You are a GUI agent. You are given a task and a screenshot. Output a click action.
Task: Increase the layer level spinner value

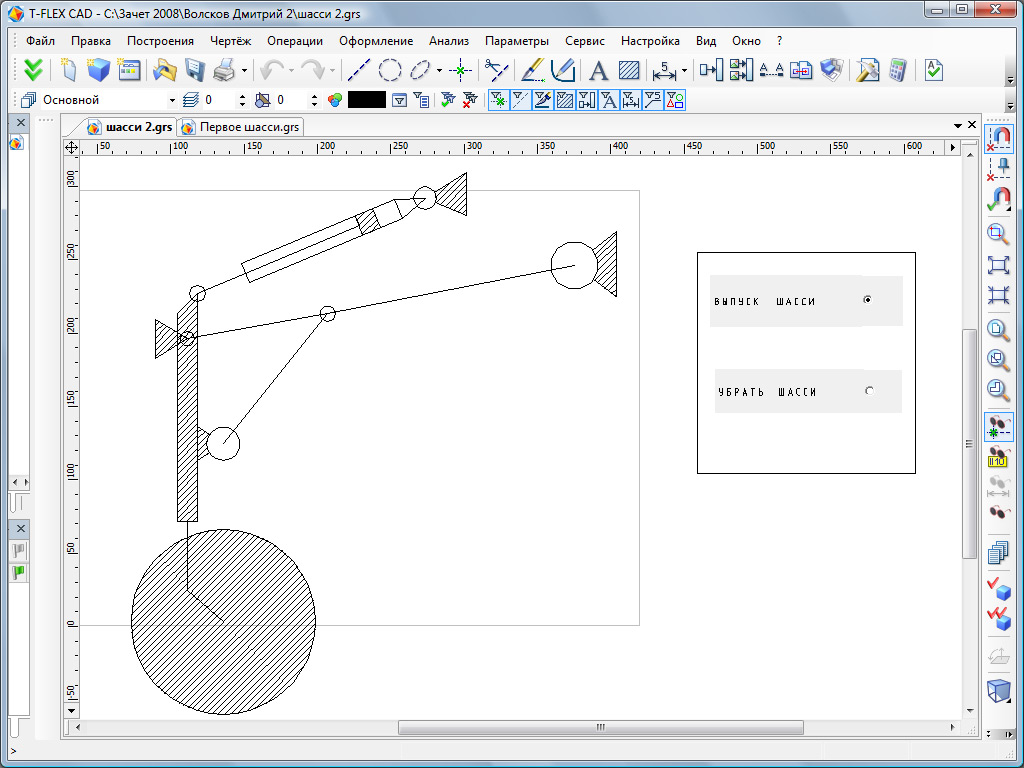242,96
